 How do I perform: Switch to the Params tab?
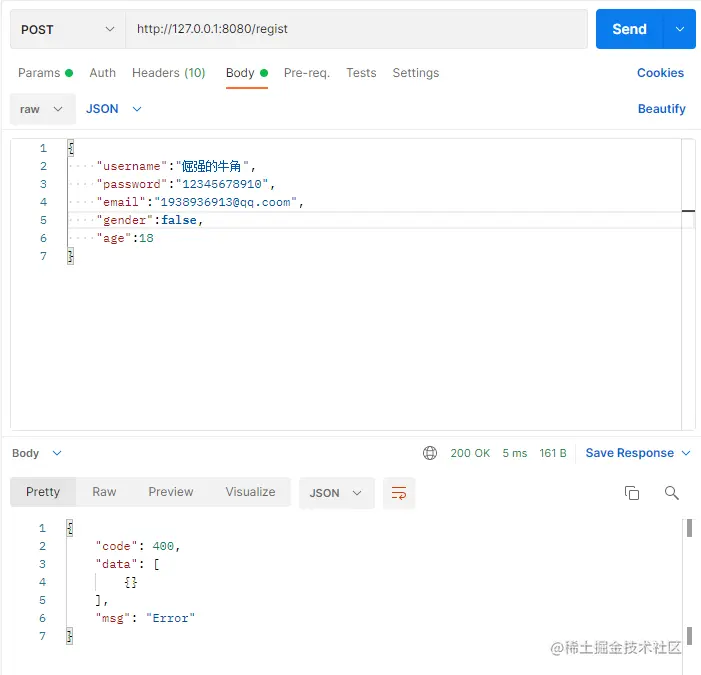[45, 73]
